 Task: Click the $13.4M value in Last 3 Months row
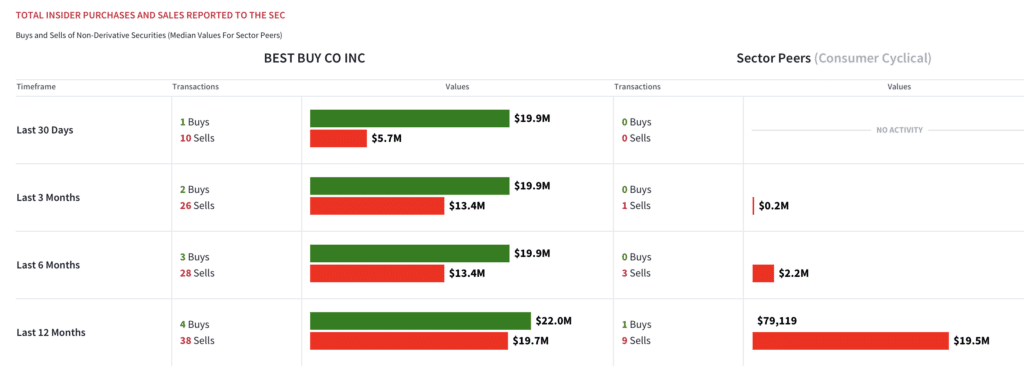[467, 206]
